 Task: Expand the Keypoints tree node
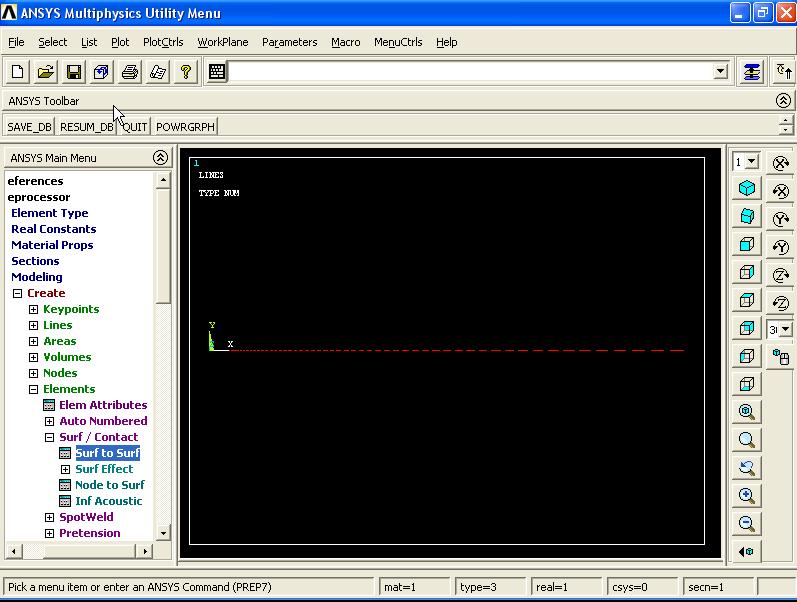[x=34, y=309]
